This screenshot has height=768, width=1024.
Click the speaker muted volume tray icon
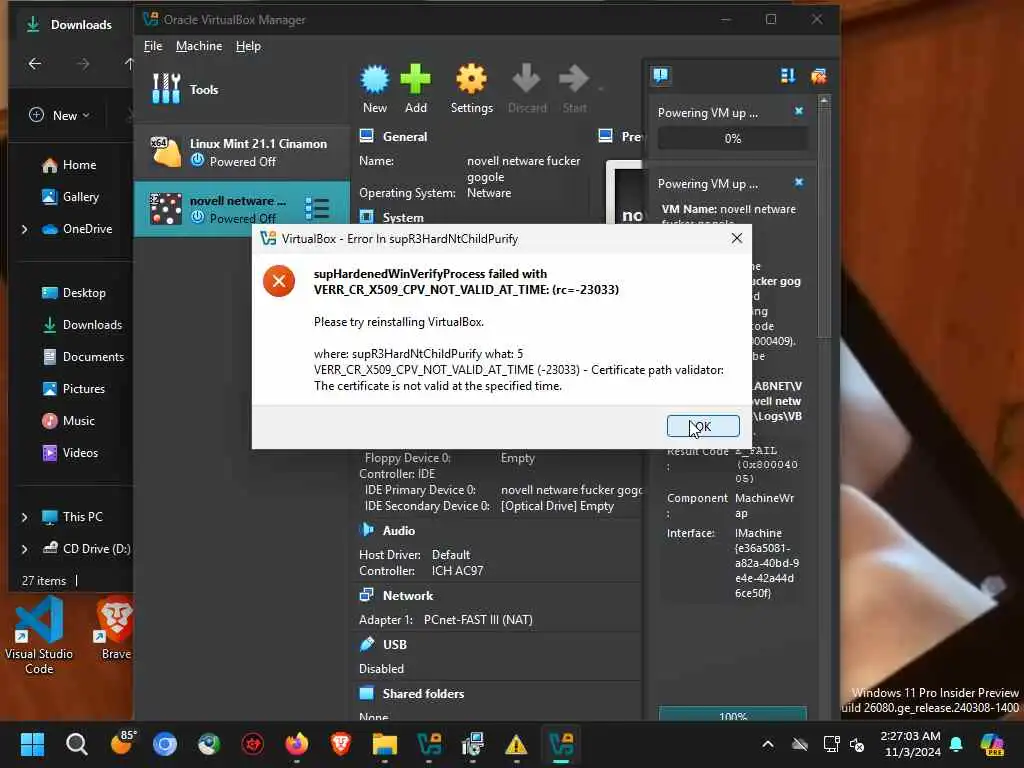(857, 744)
